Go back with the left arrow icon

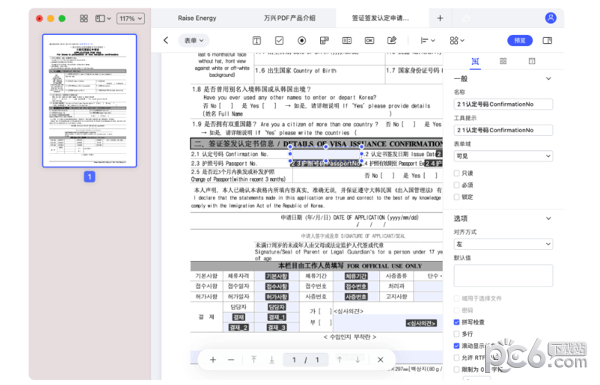pyautogui.click(x=166, y=40)
